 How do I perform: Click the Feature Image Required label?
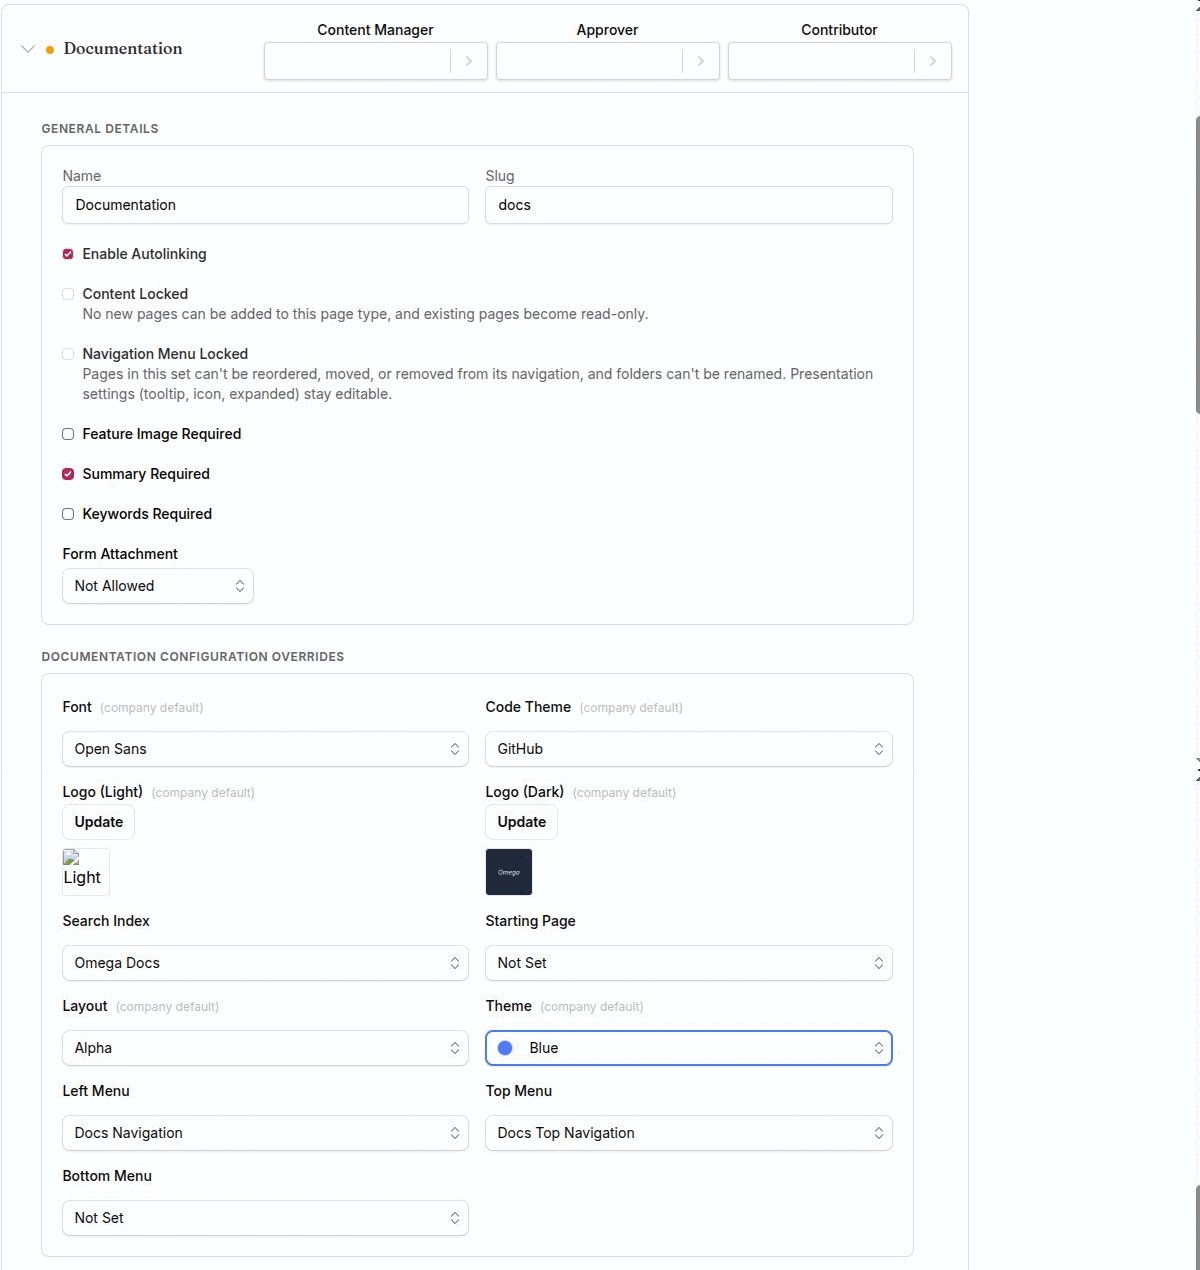162,434
